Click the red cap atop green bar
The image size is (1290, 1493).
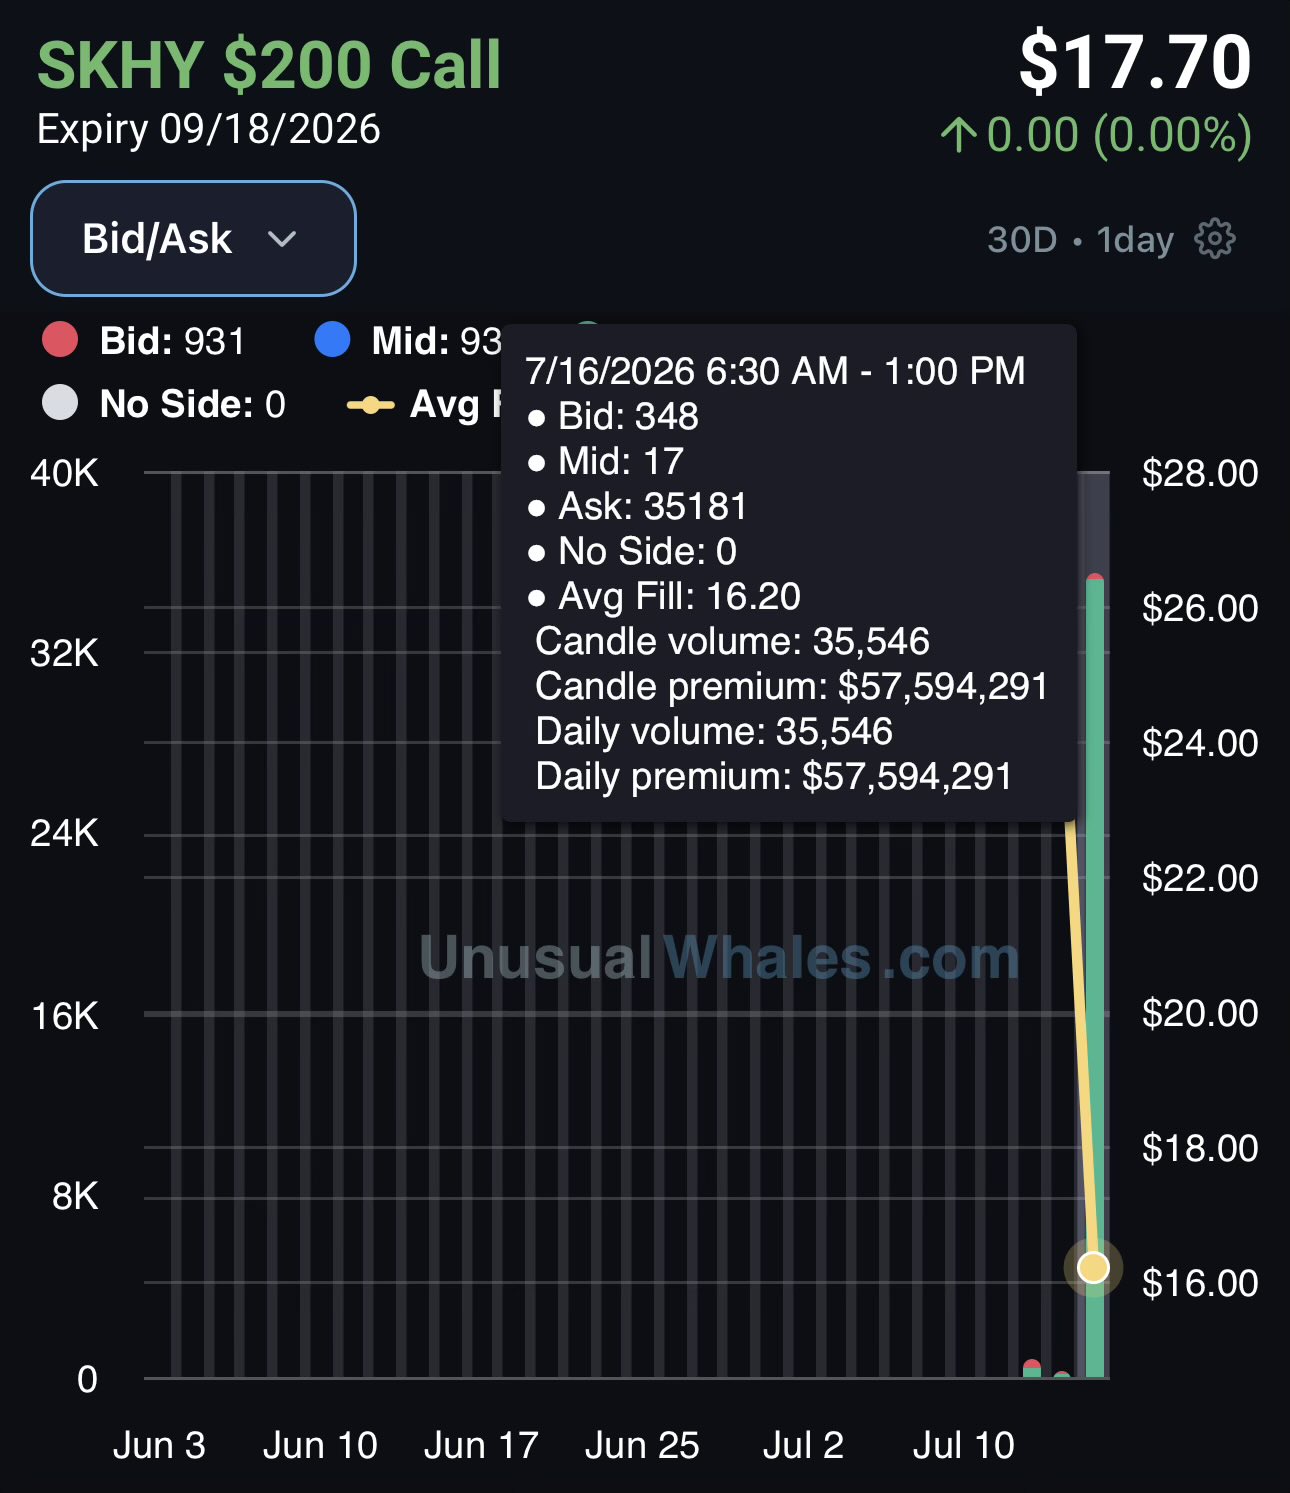point(1095,578)
